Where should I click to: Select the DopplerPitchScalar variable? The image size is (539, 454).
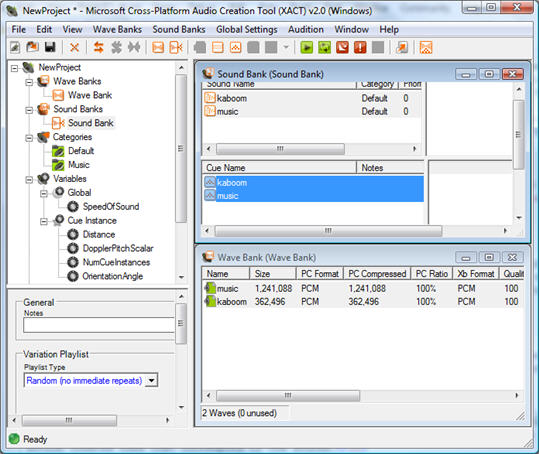[x=118, y=248]
